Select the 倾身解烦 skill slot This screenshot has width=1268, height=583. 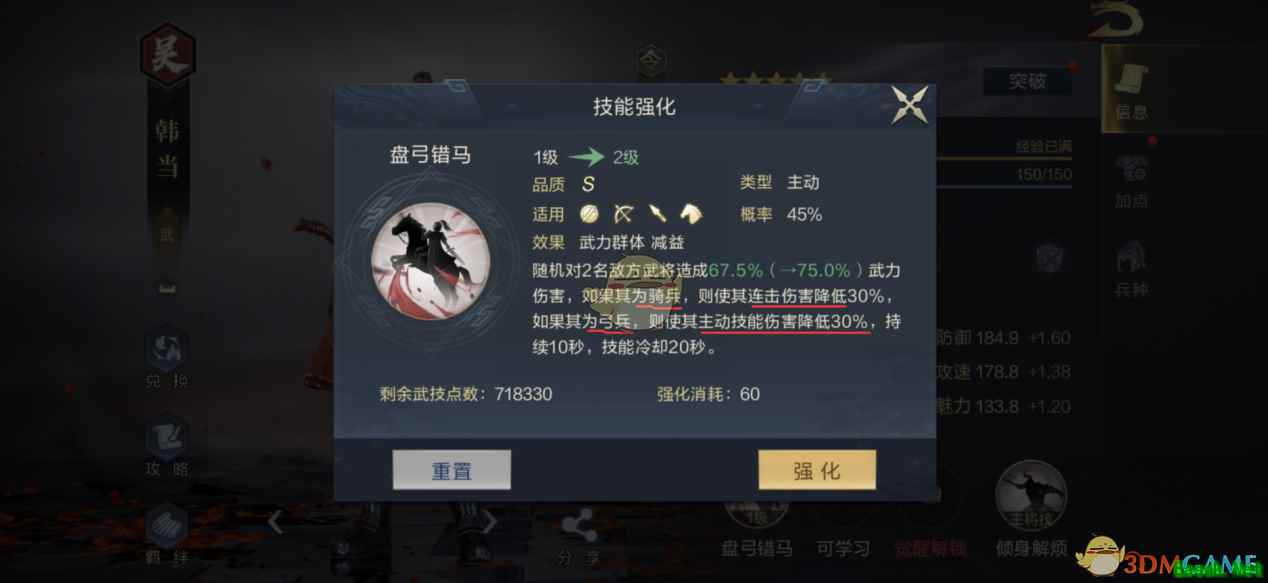click(x=1031, y=510)
